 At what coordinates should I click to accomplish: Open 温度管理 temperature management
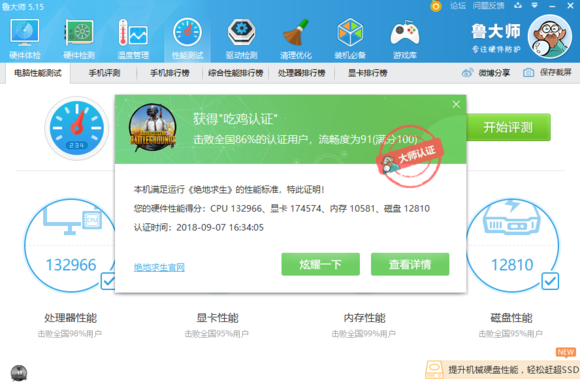[133, 38]
